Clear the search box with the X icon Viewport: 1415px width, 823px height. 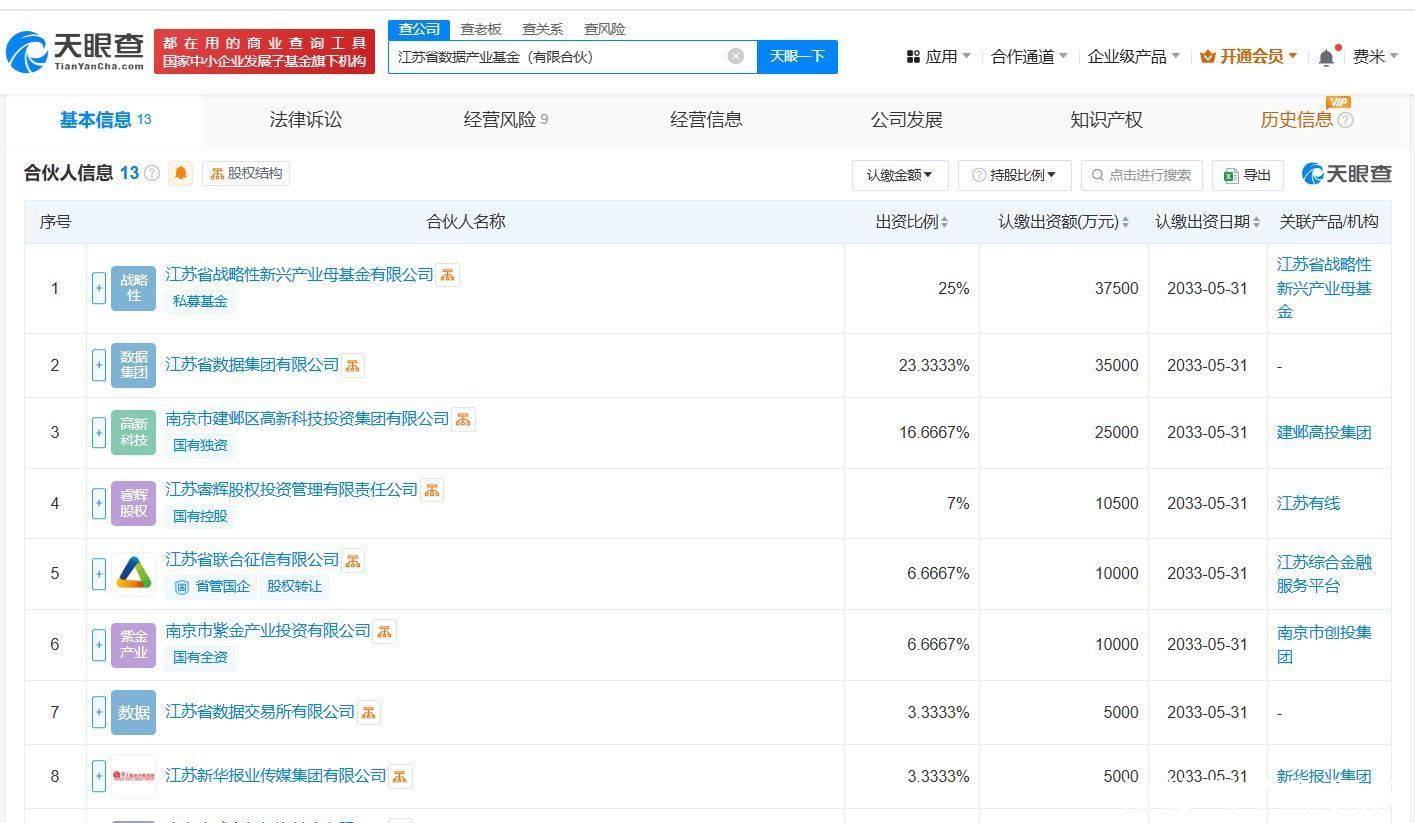(736, 56)
